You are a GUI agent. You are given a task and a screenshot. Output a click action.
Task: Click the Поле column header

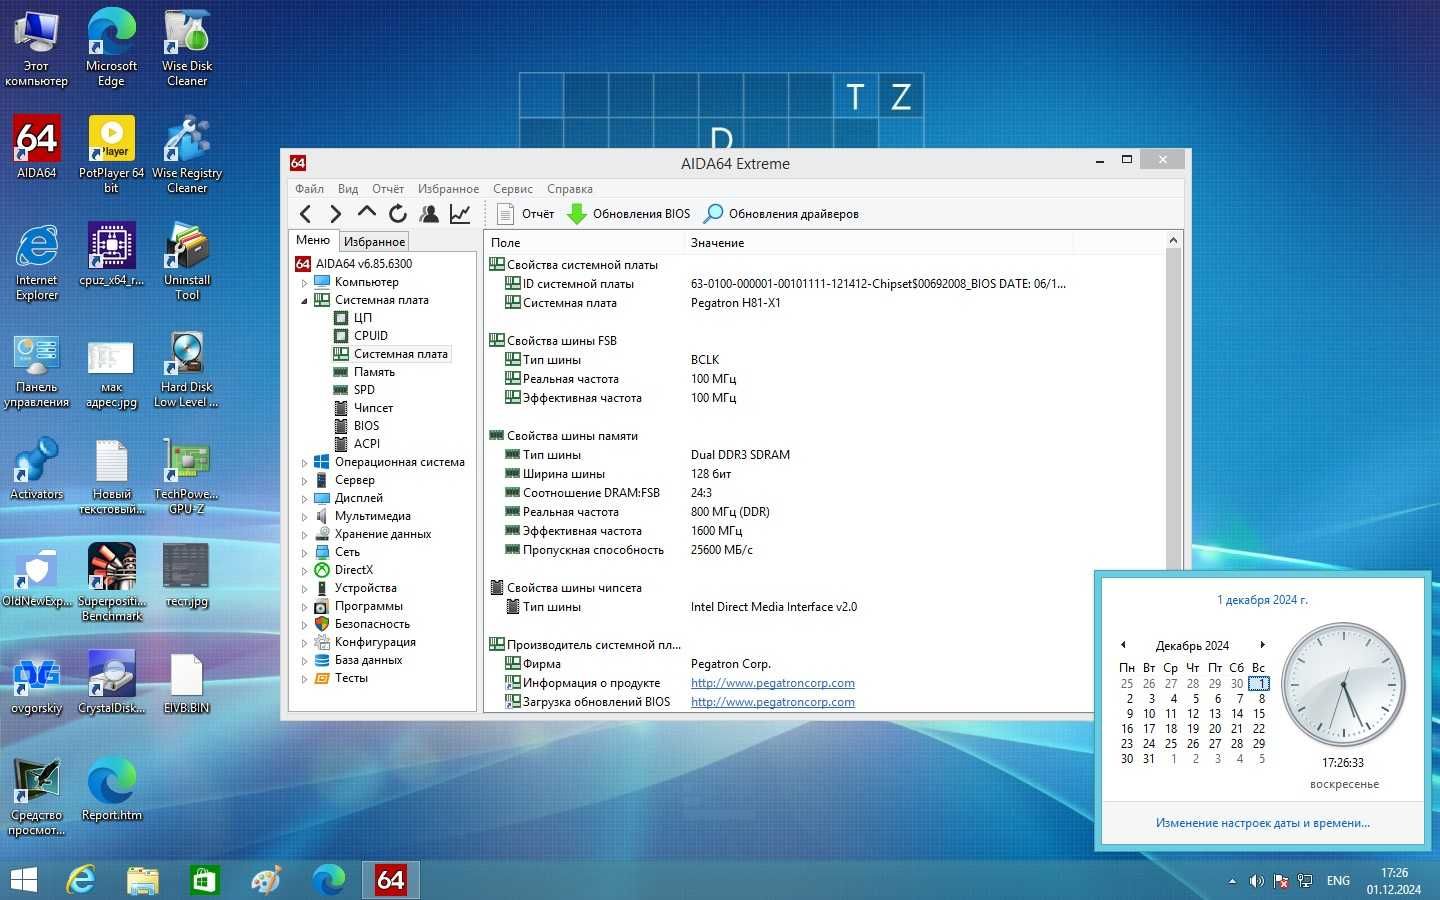click(584, 243)
